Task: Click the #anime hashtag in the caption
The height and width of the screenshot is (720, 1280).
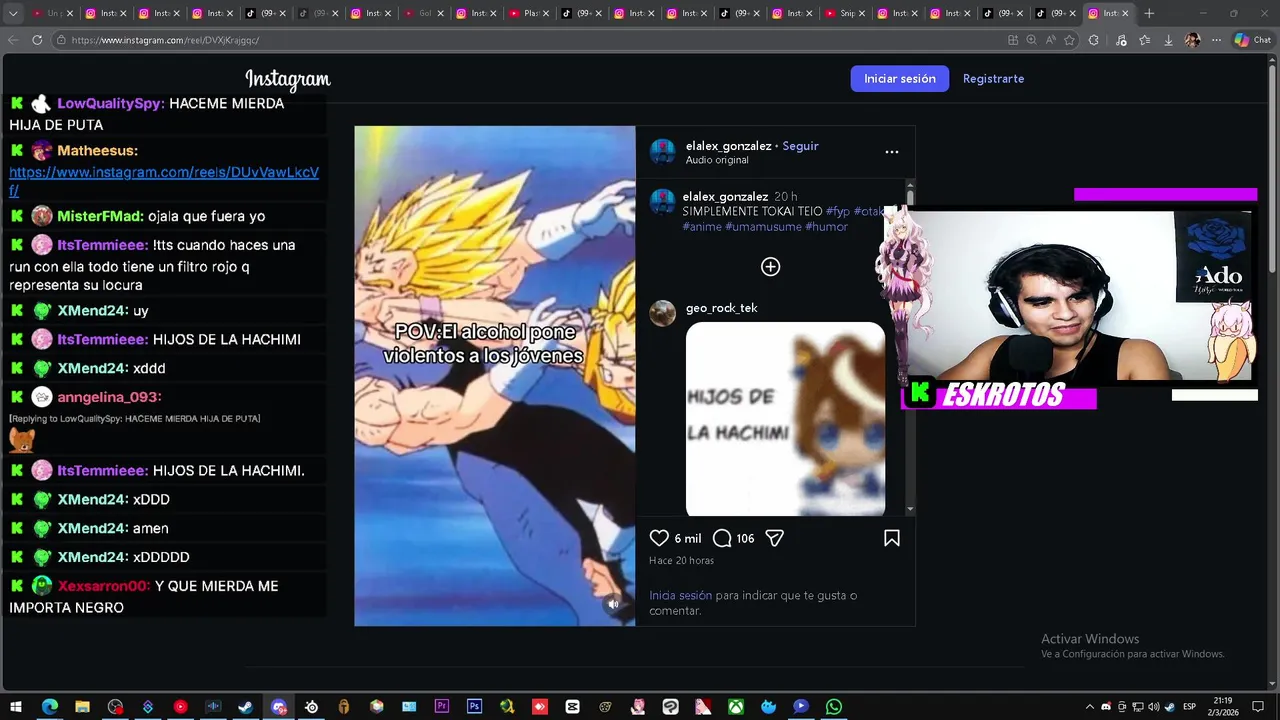Action: pos(702,227)
